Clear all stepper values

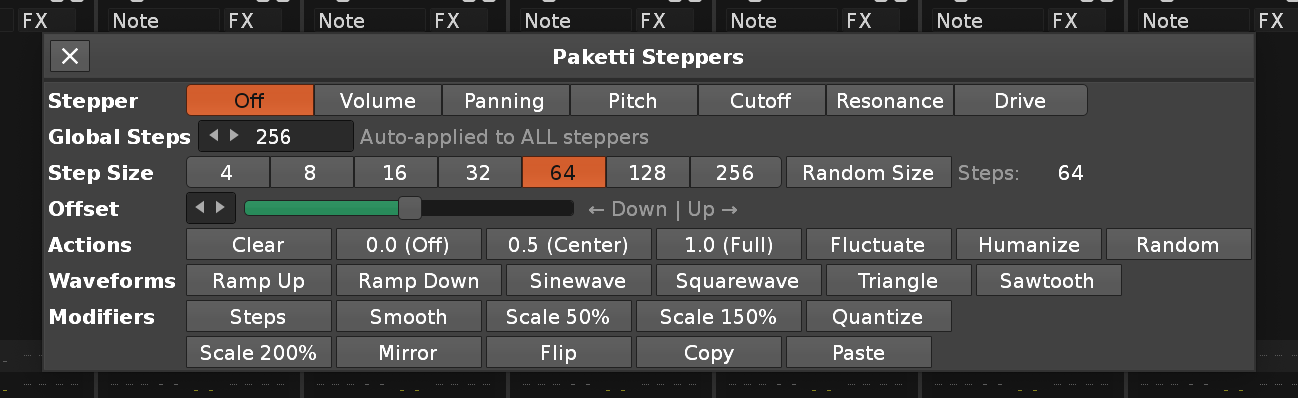[259, 244]
